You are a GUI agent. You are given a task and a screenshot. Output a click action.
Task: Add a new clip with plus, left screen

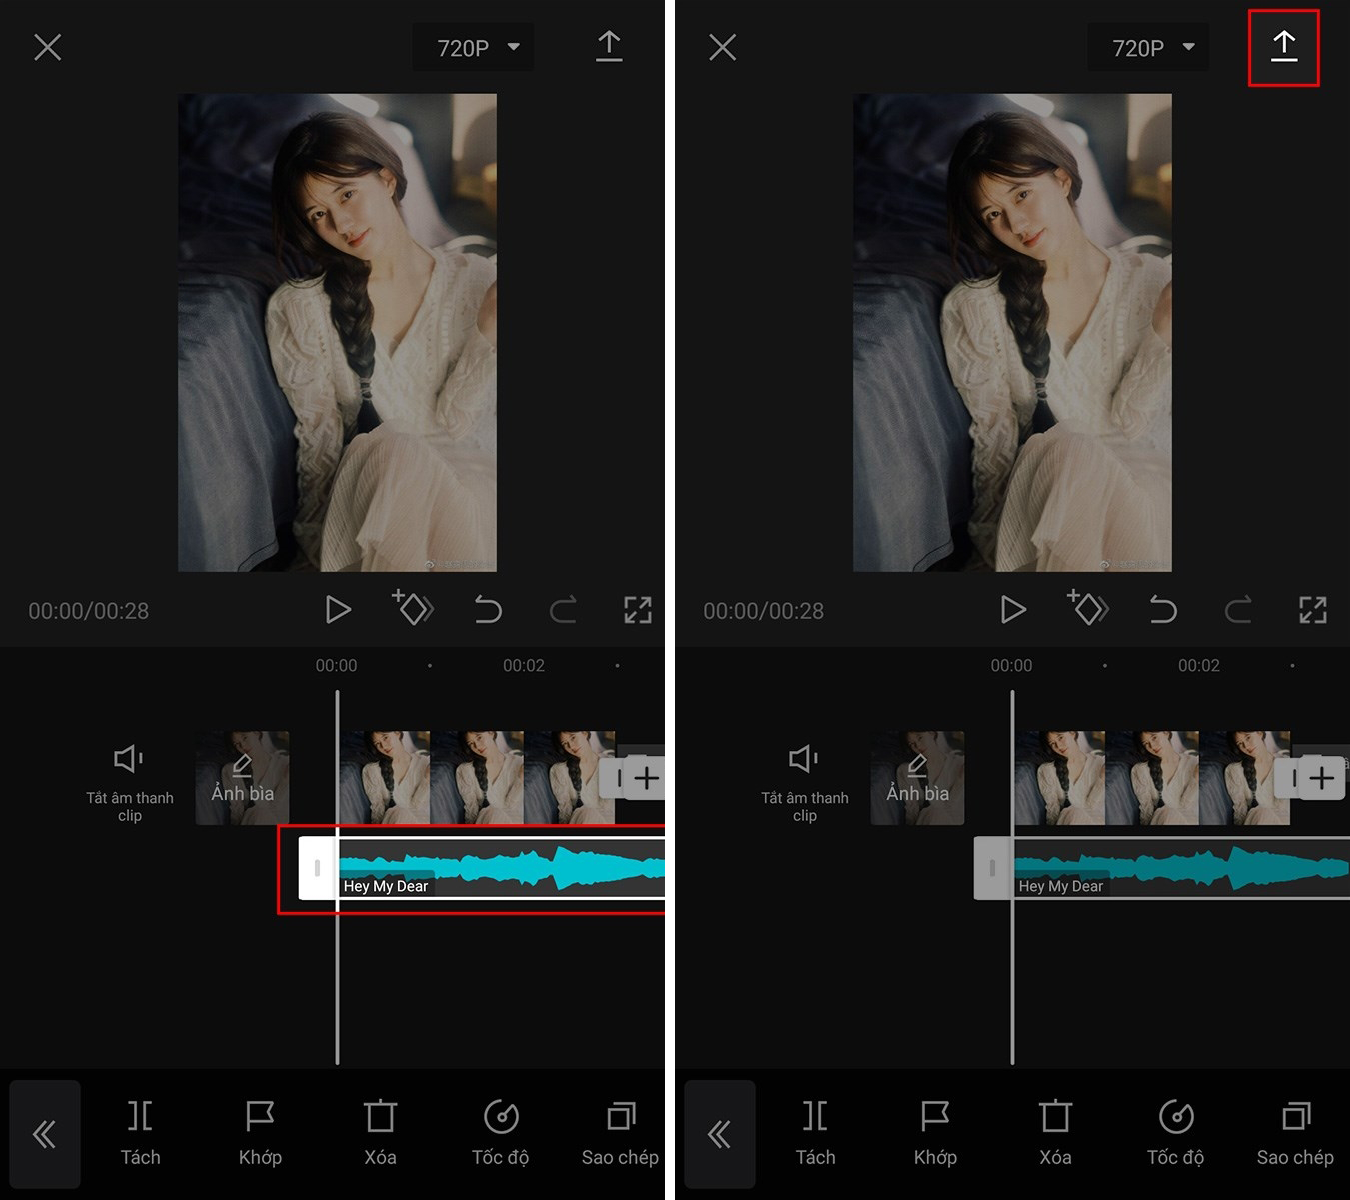coord(646,778)
